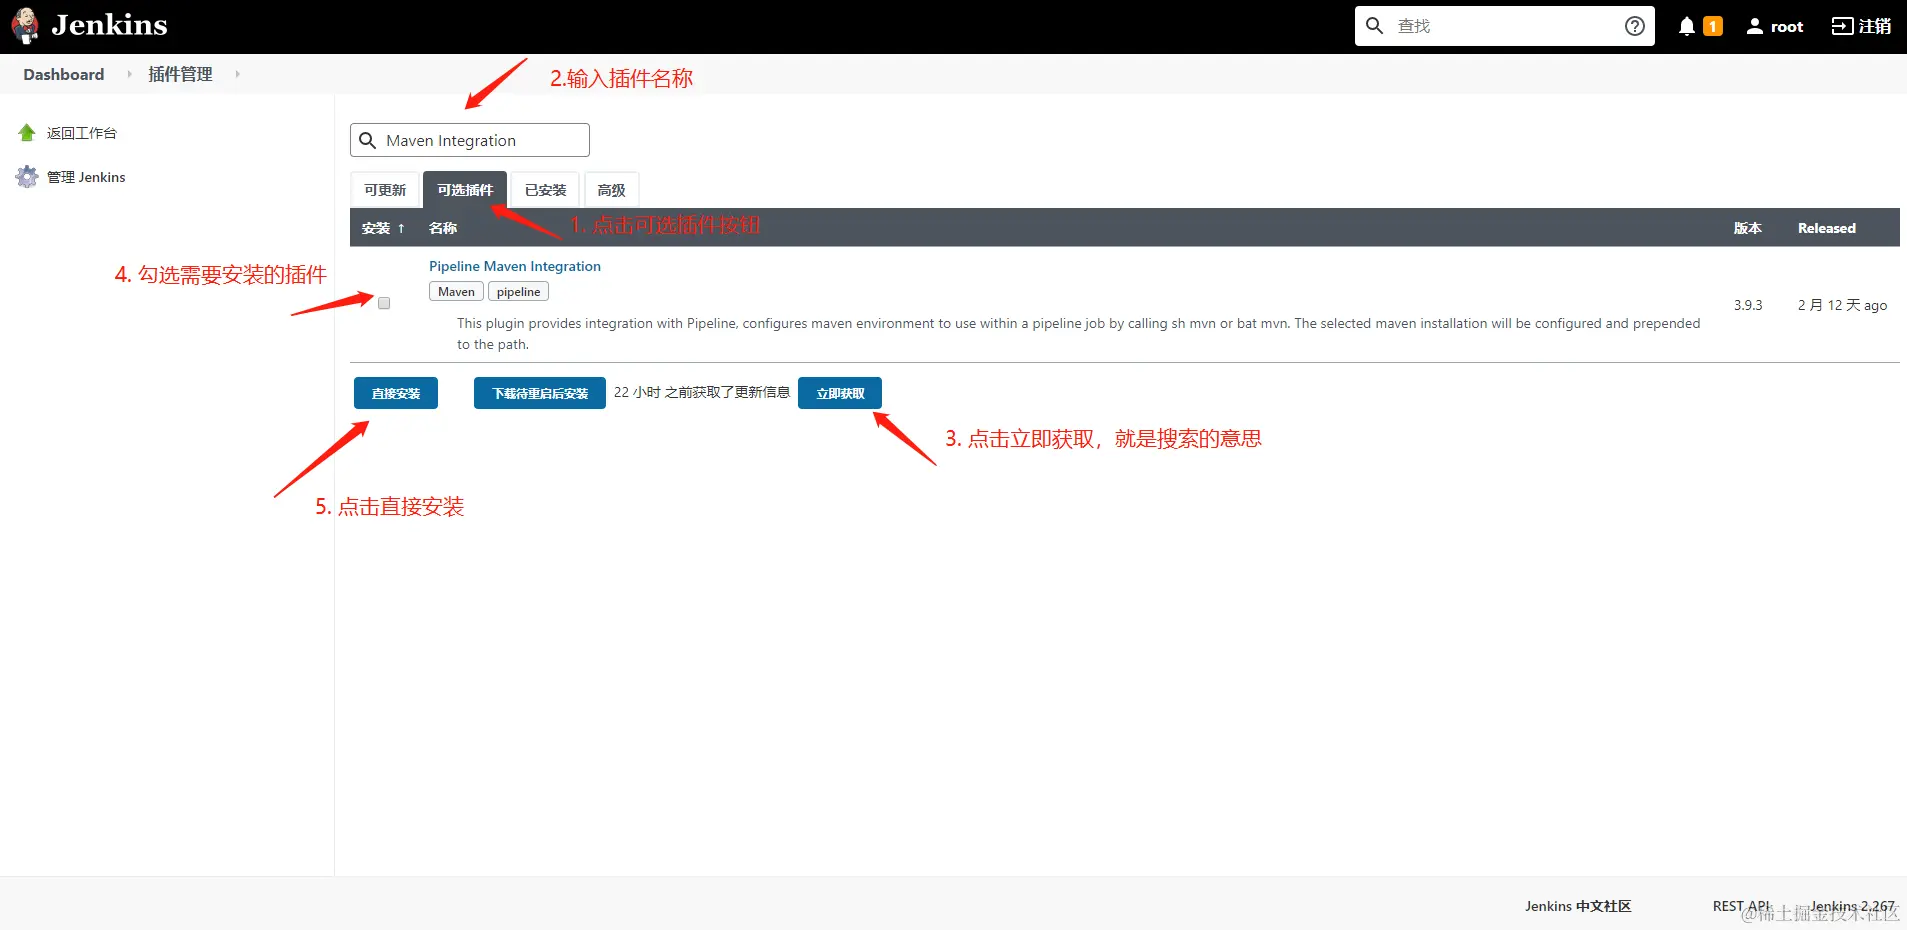Click the 返回工作台 sidebar link
Screen dimensions: 1907x930
[82, 133]
